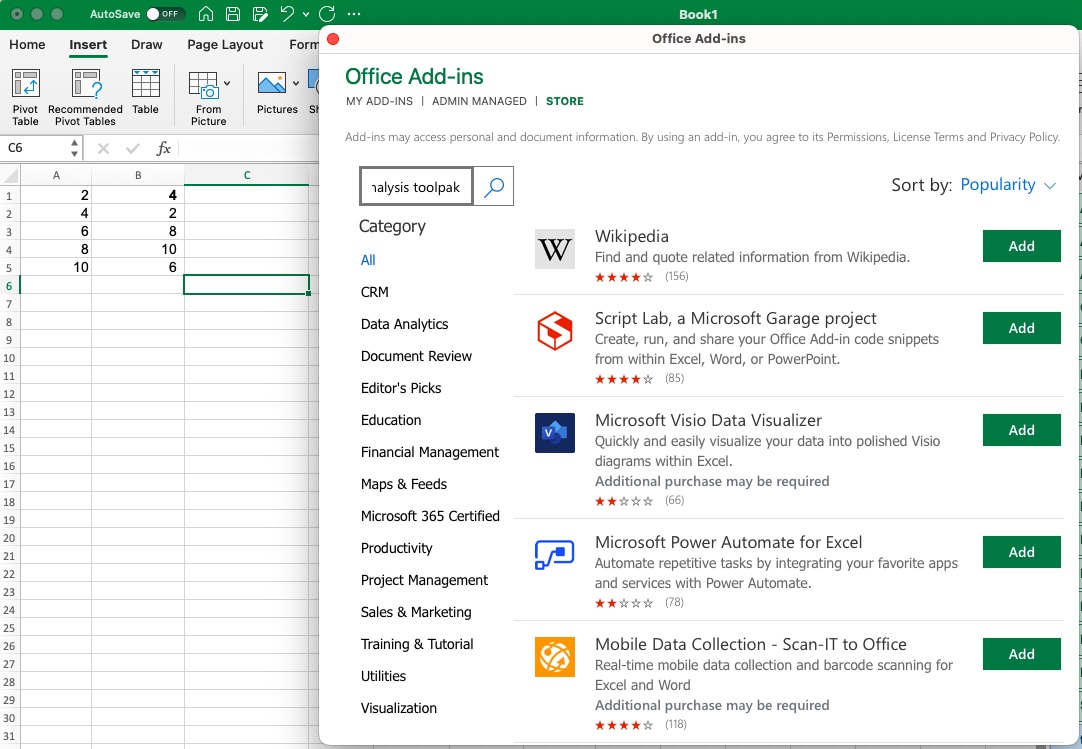
Task: Open the Draw ribbon tab
Action: click(x=147, y=44)
